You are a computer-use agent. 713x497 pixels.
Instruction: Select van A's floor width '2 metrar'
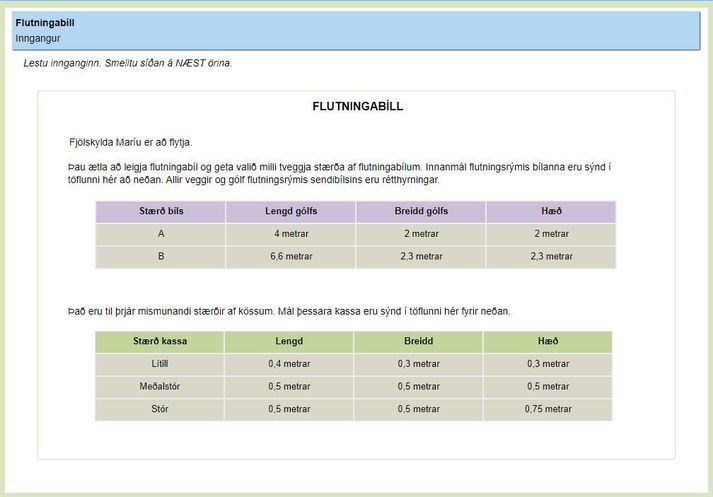[421, 234]
